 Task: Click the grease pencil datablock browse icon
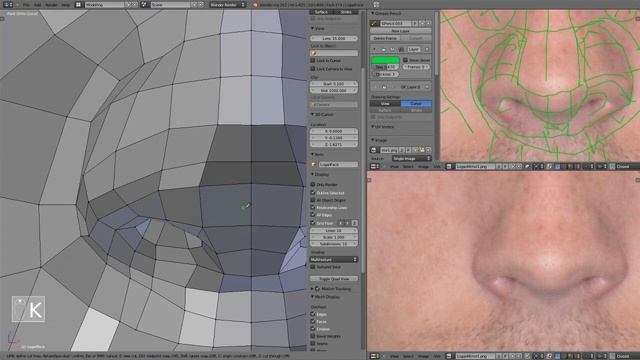374,24
